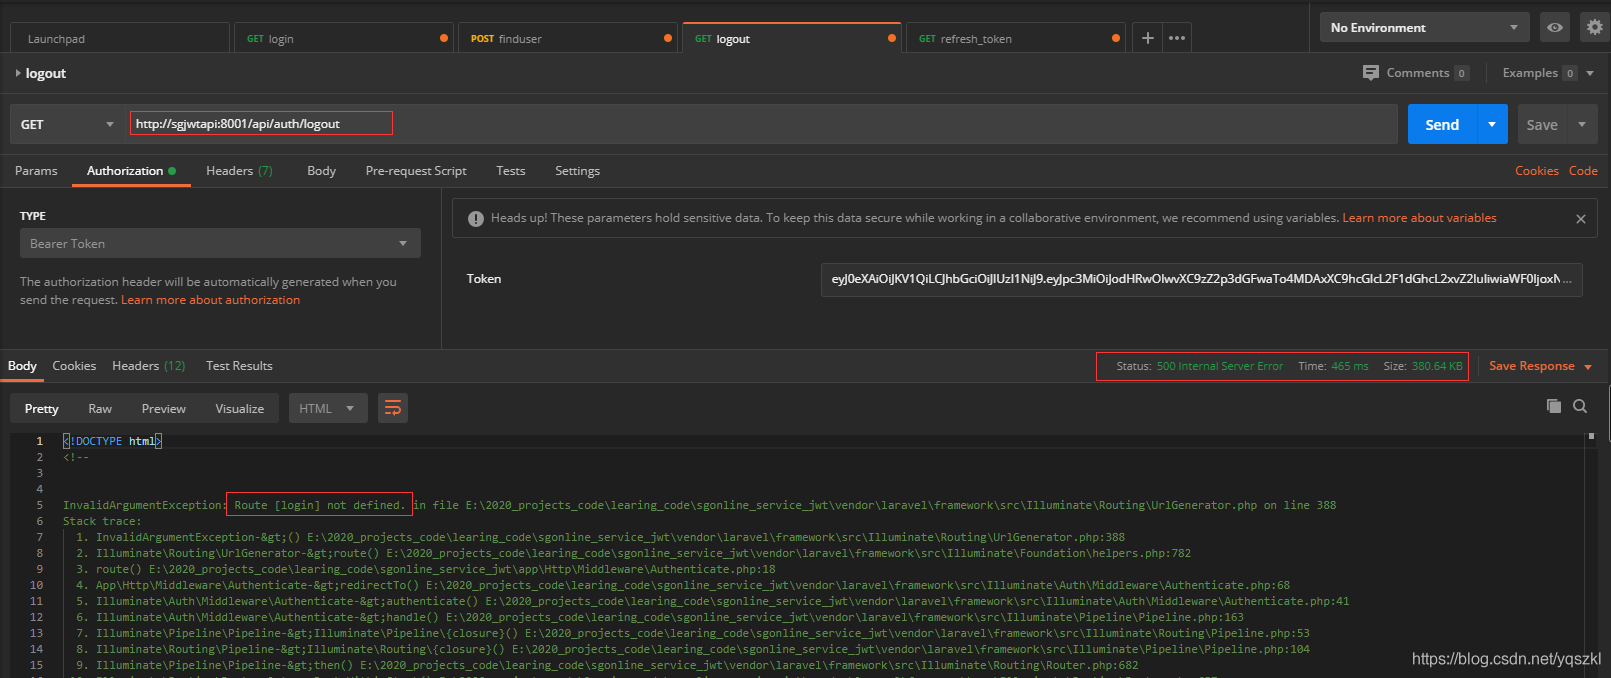
Task: Select the Raw response view
Action: 100,408
